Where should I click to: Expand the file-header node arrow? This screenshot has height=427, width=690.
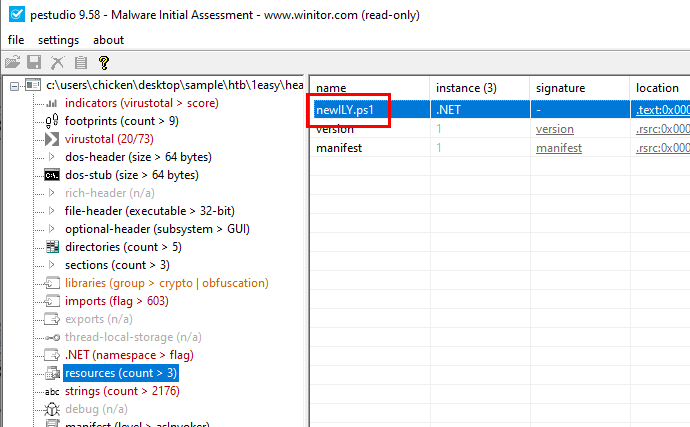coord(52,211)
